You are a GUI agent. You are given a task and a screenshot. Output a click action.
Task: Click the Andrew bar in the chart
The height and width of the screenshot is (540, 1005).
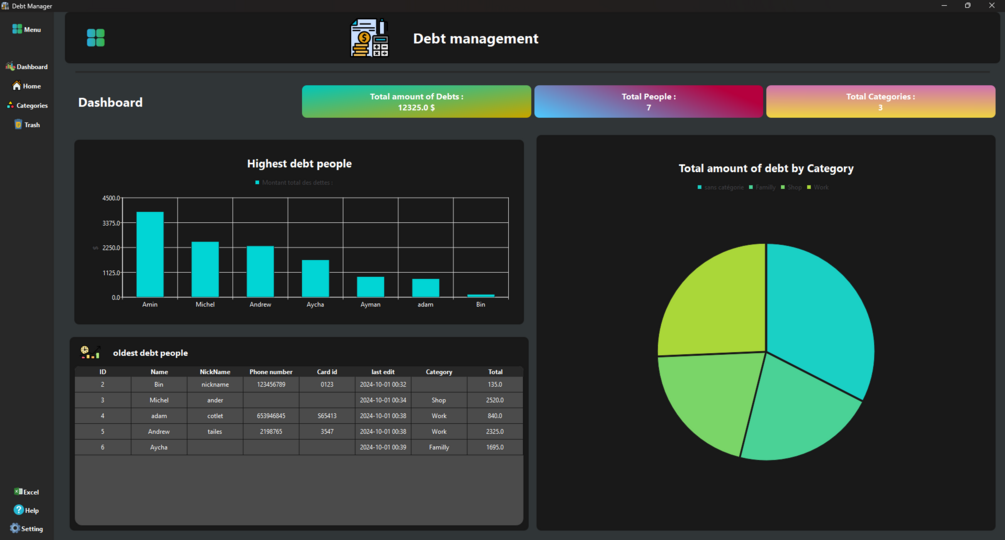pyautogui.click(x=260, y=272)
